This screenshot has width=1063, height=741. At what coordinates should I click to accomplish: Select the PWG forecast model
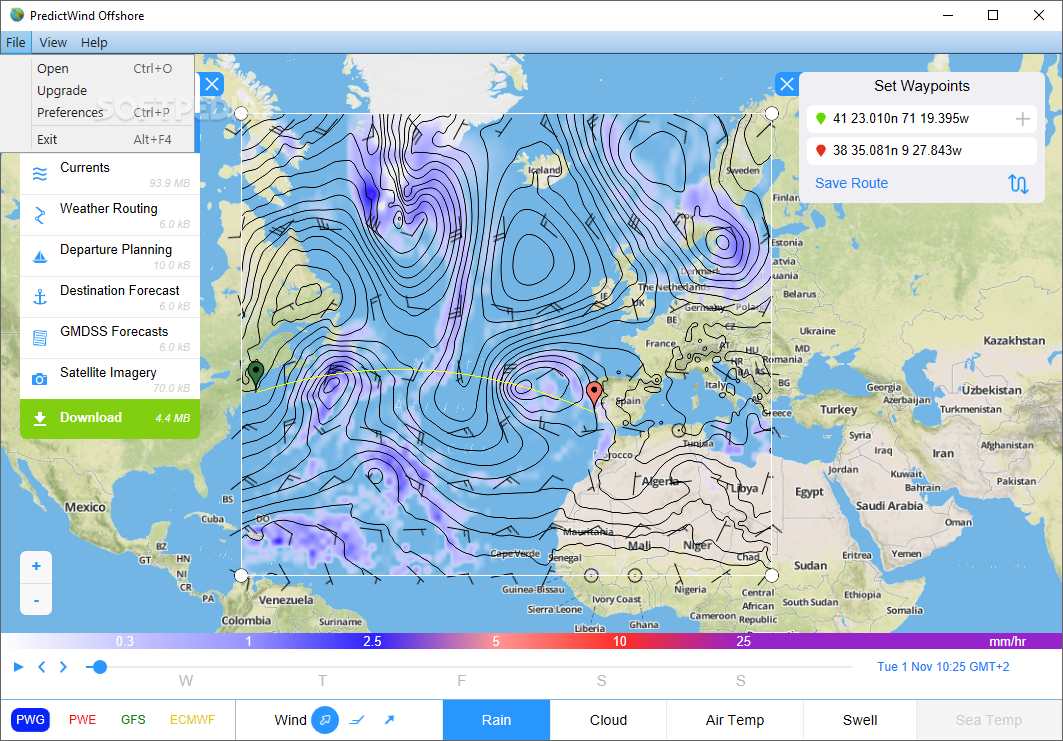31,720
